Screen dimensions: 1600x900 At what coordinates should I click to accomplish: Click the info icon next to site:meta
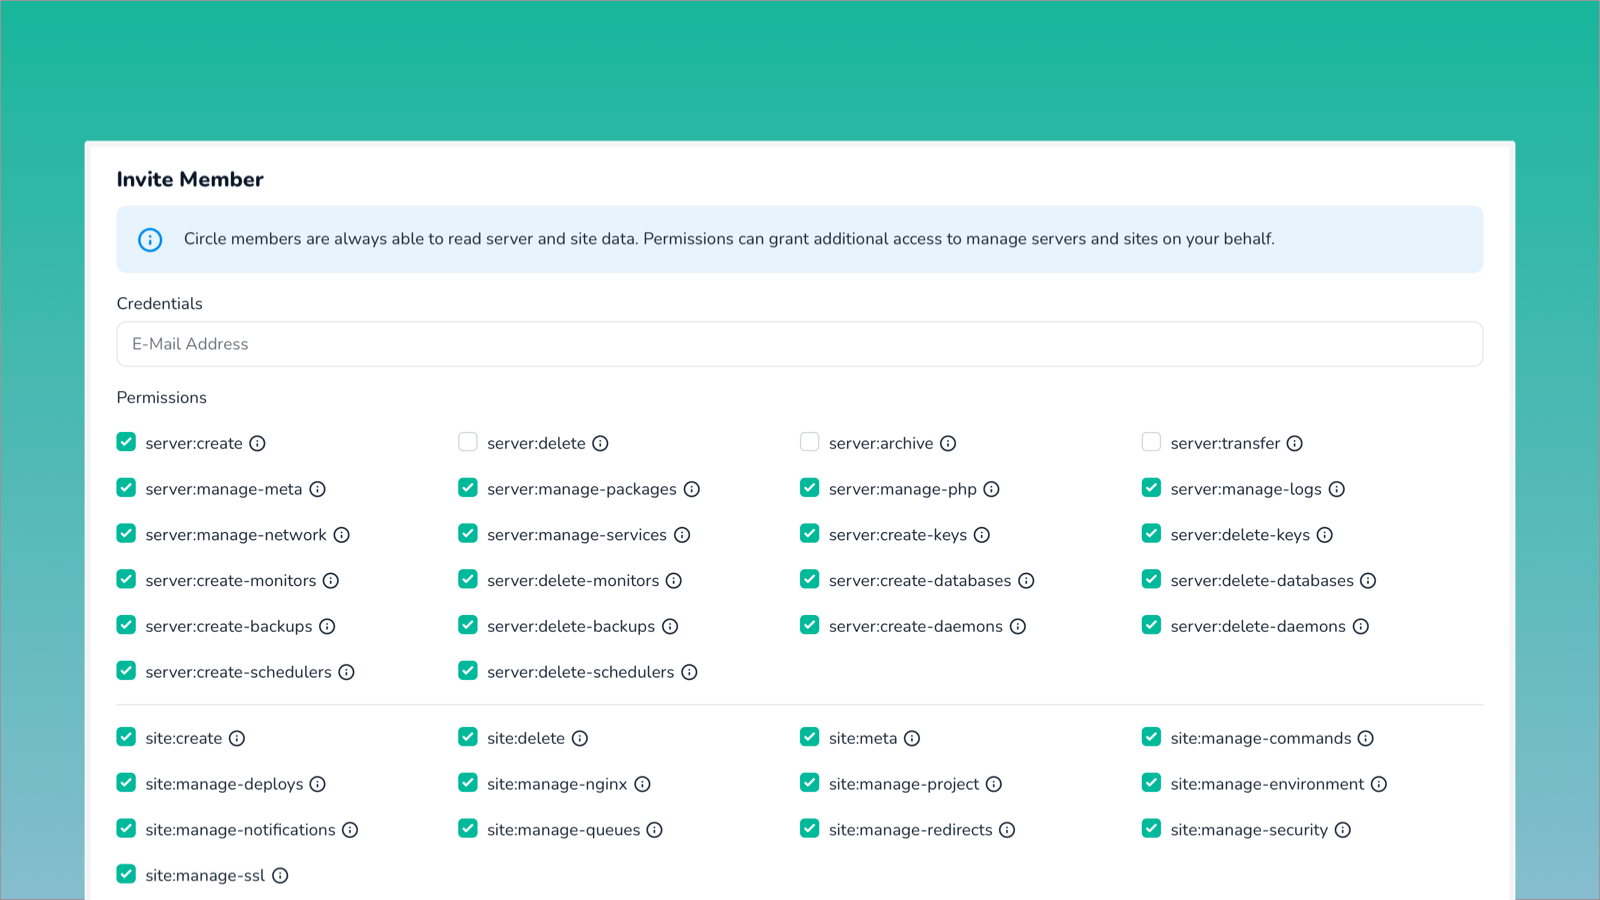pos(911,738)
